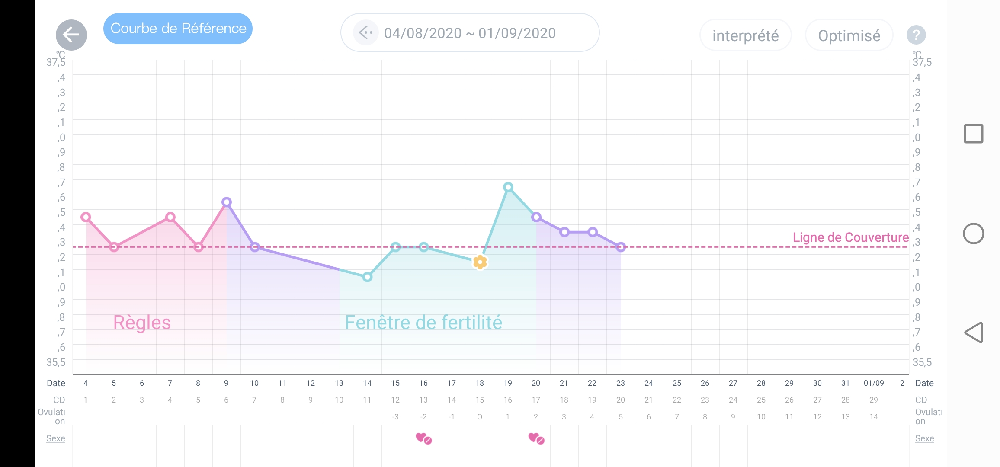Screen dimensions: 1000x467
Task: Select the lowest temperature point on date 14
Action: pos(367,276)
